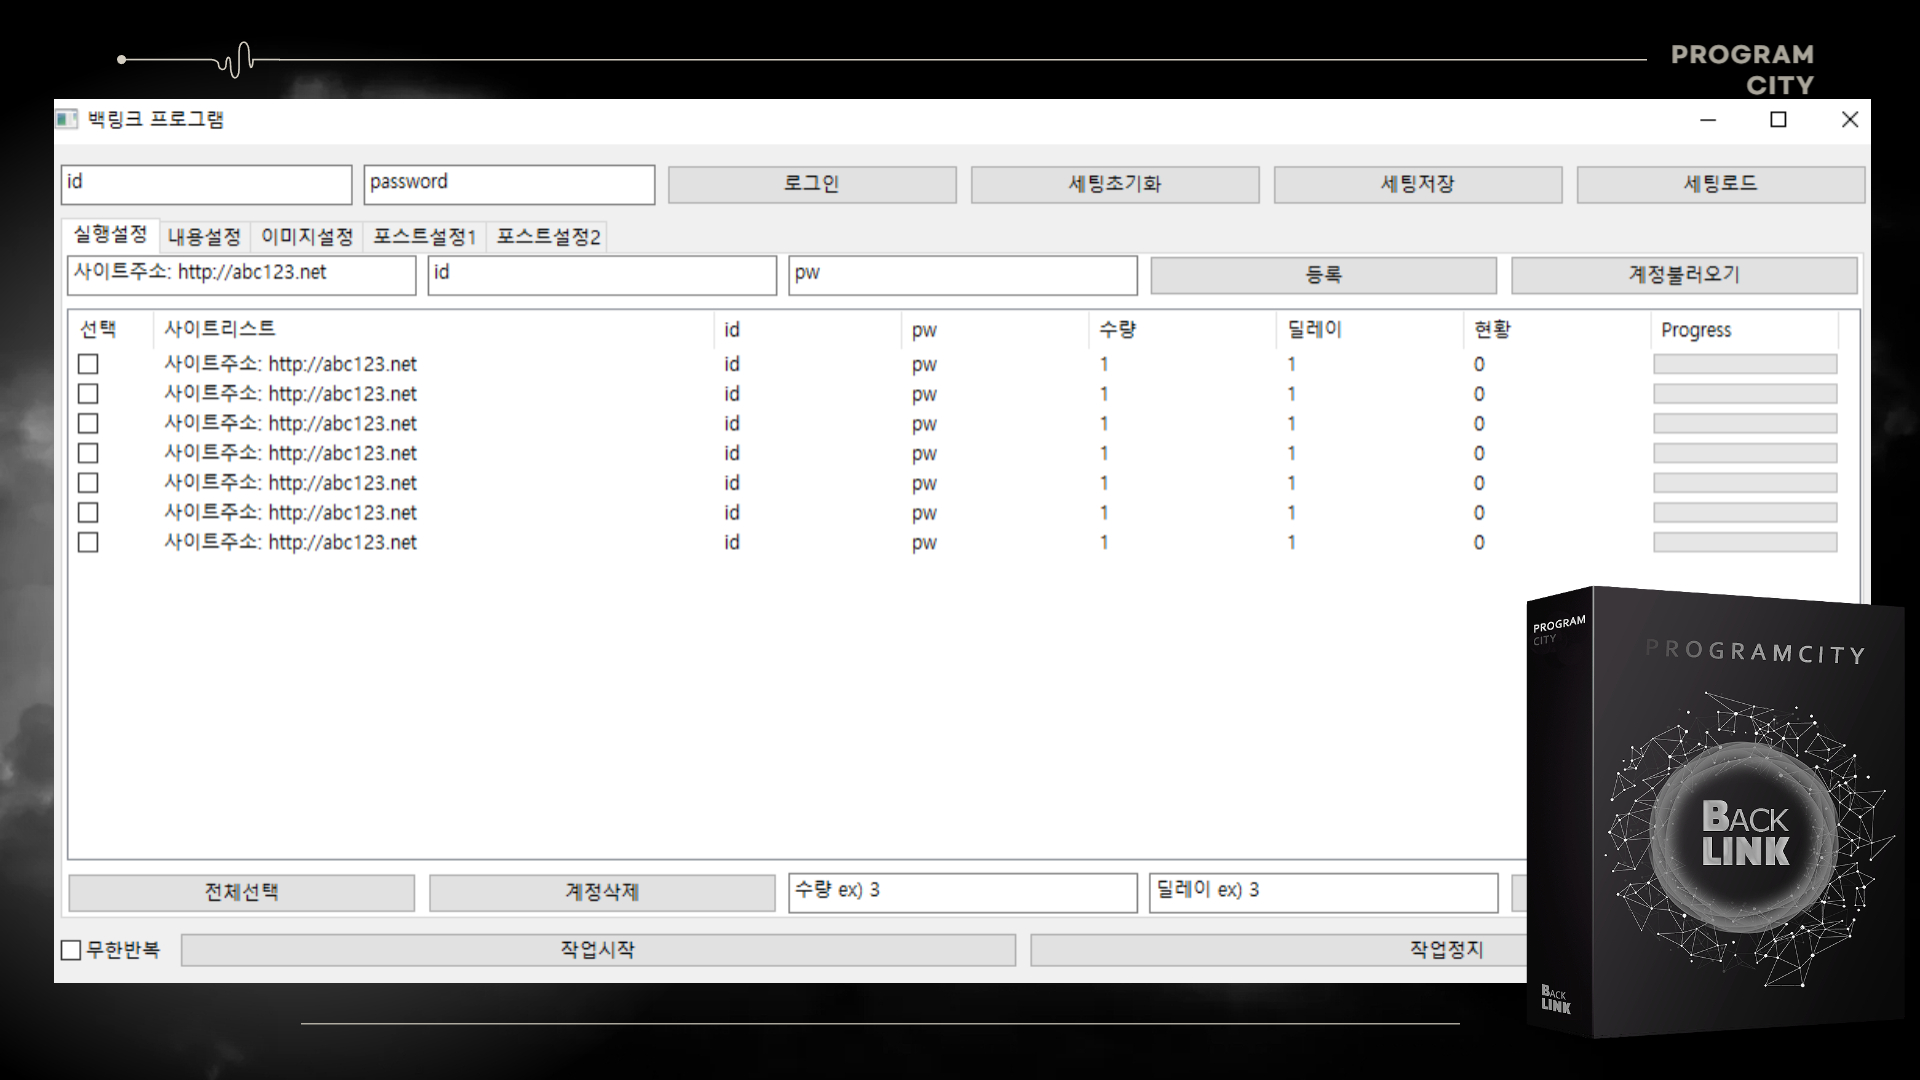Screen dimensions: 1920x1080
Task: Click the 백링크 프로그램 window icon
Action: [x=67, y=120]
